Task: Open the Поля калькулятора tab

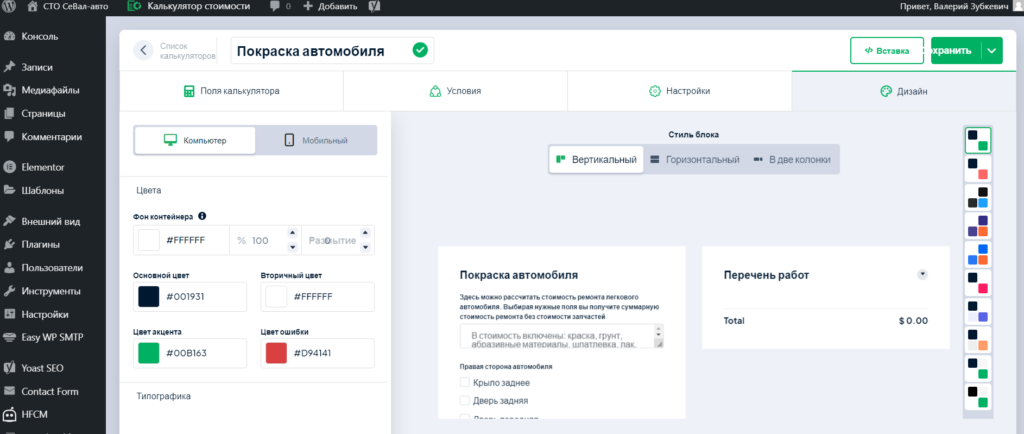Action: pos(232,91)
